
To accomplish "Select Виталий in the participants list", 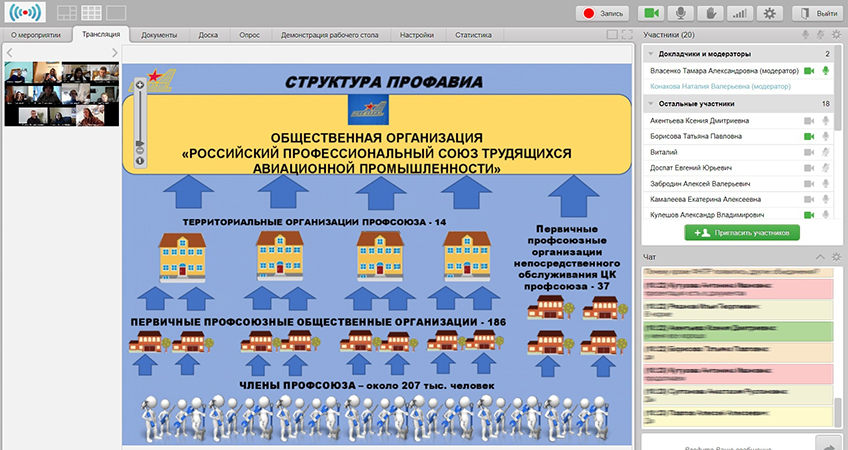I will click(x=664, y=153).
